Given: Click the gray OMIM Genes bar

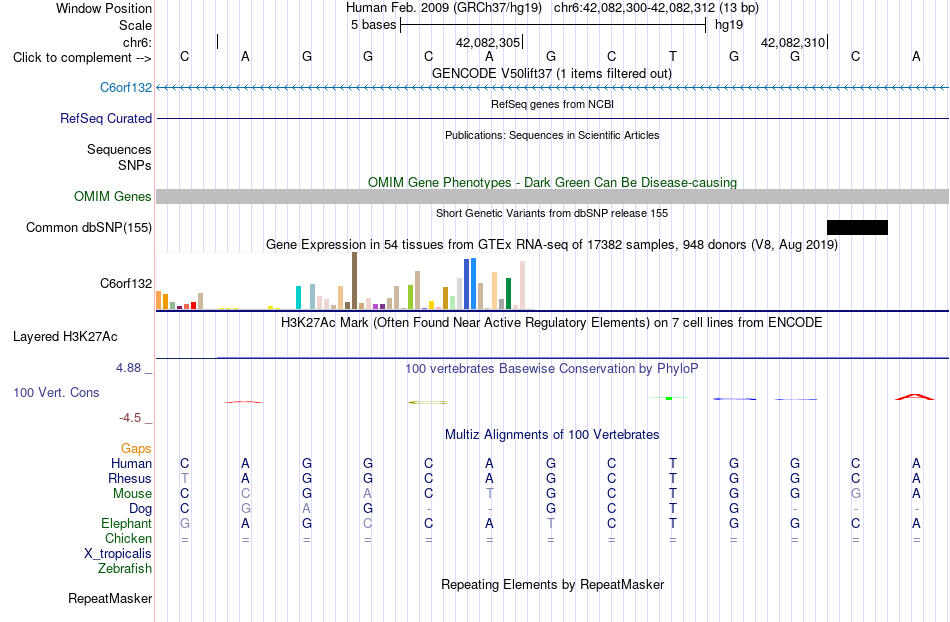Looking at the screenshot, I should [553, 196].
